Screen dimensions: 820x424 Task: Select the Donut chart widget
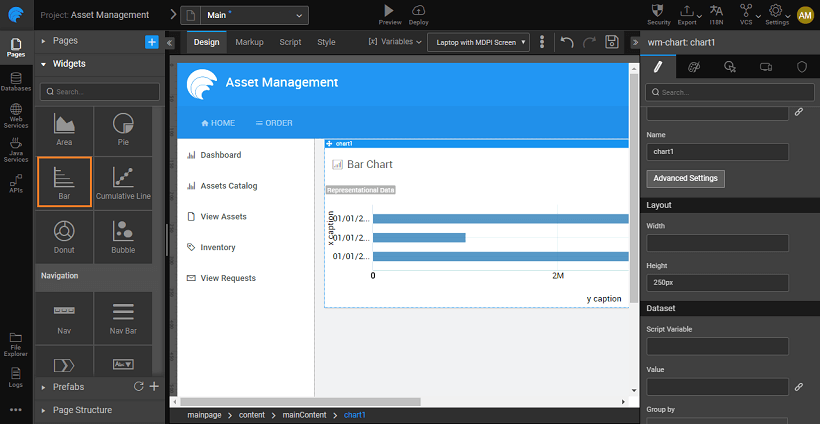tap(64, 233)
